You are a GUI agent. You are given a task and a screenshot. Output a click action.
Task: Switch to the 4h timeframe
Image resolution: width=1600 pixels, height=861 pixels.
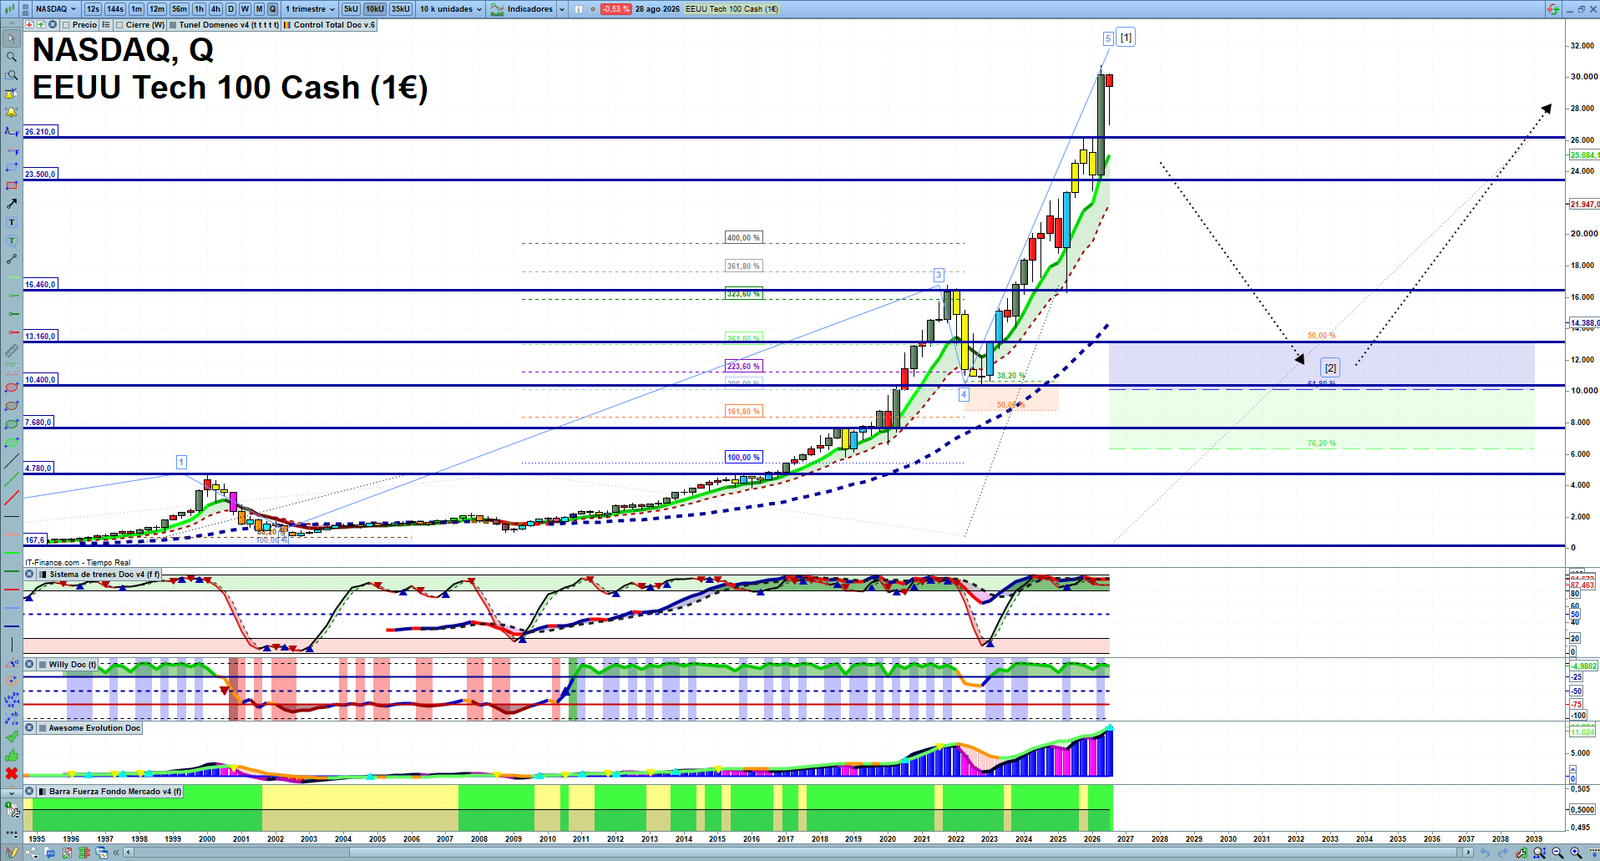215,9
